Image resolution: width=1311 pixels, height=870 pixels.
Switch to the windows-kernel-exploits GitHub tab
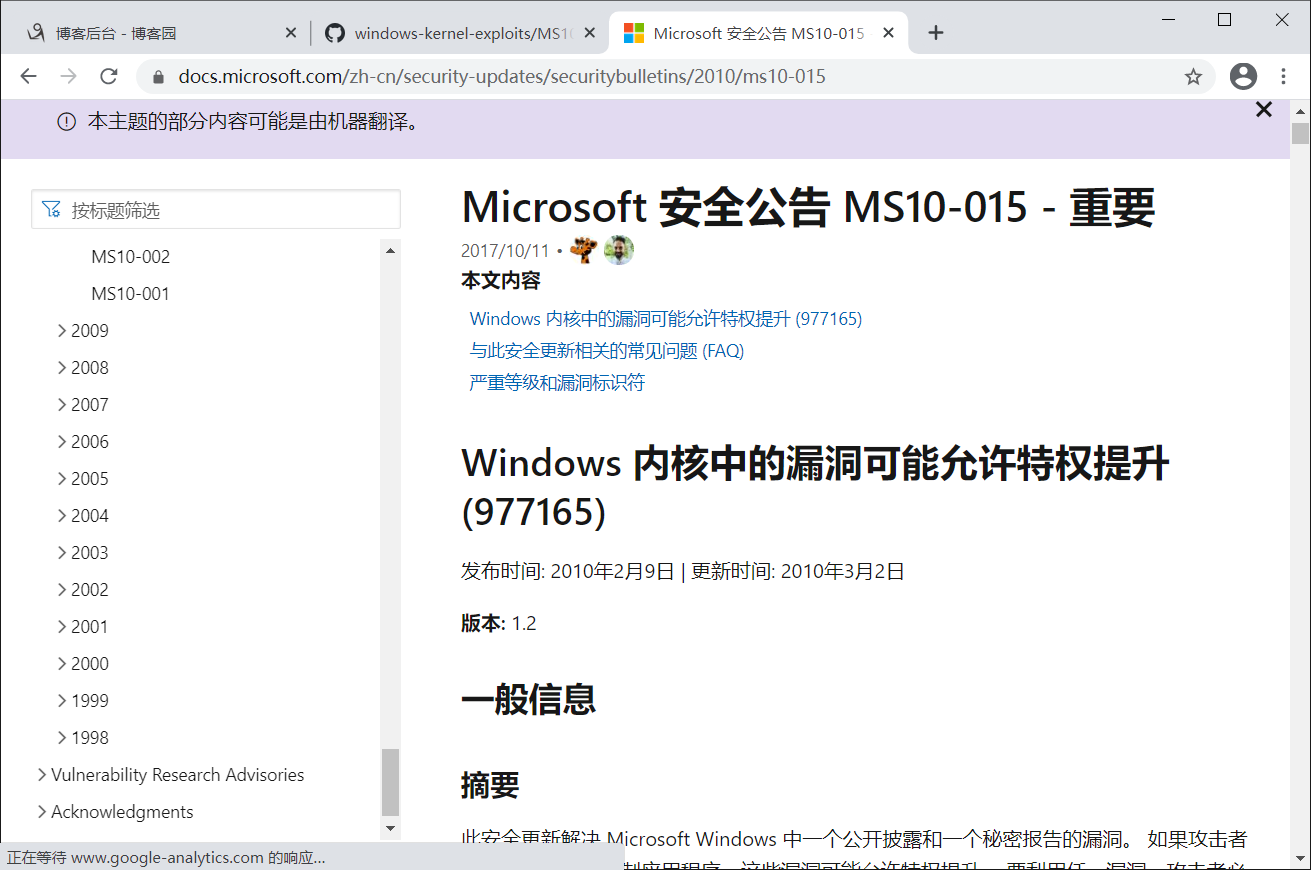(459, 33)
